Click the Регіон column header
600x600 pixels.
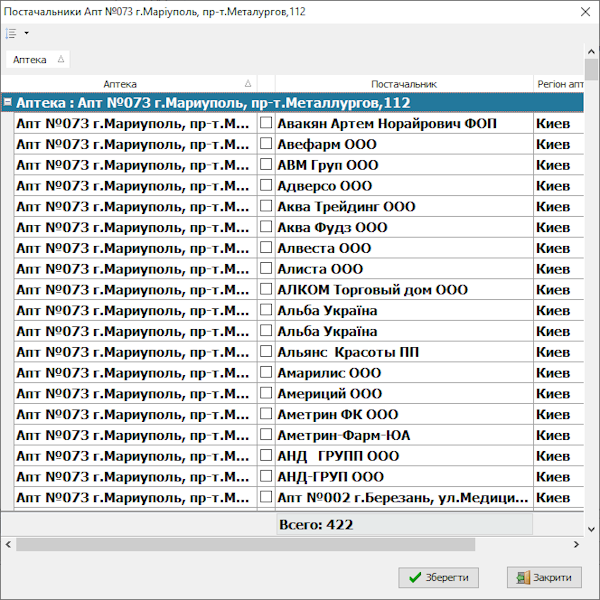559,85
